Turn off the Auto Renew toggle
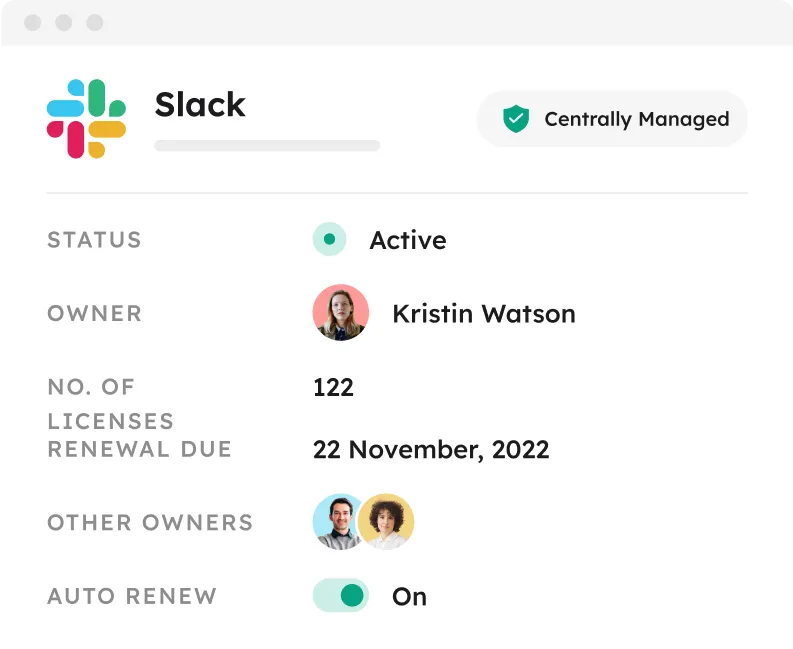The height and width of the screenshot is (649, 793). coord(341,595)
